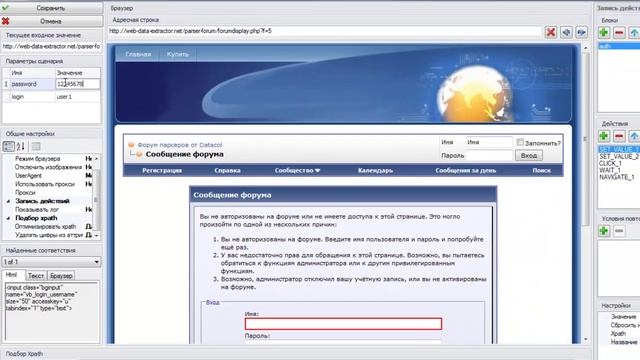This screenshot has height=360, width=640.
Task: Click the Сохранить button with green checkmark
Action: [x=51, y=8]
